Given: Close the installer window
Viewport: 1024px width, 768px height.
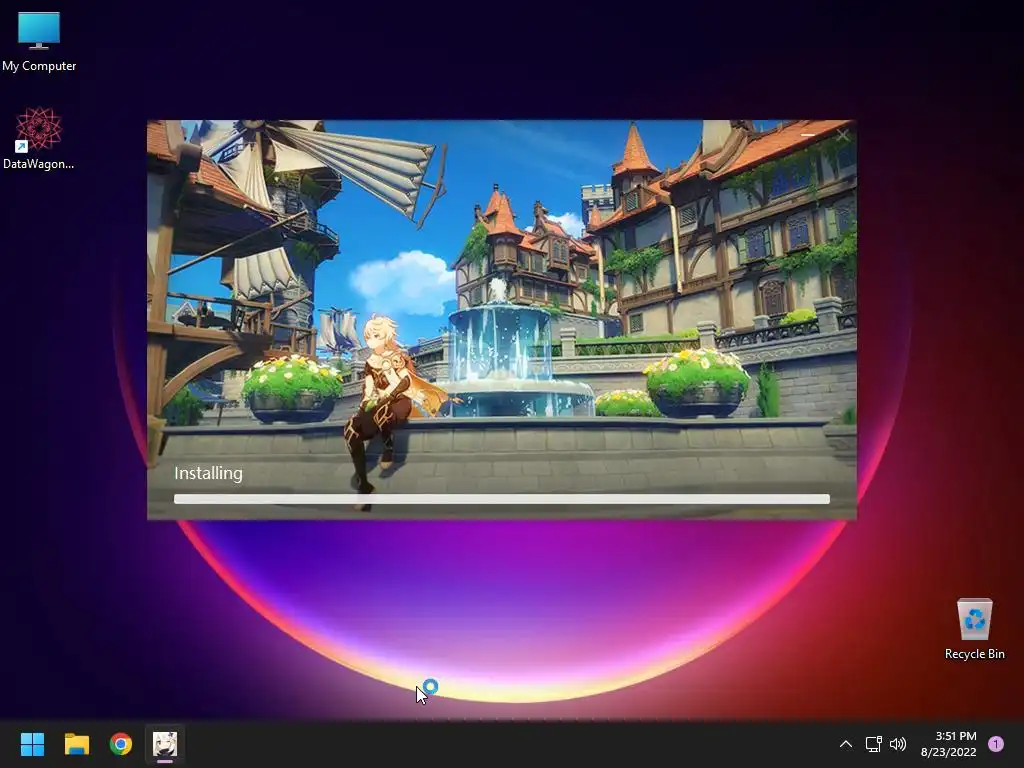Looking at the screenshot, I should (x=842, y=135).
